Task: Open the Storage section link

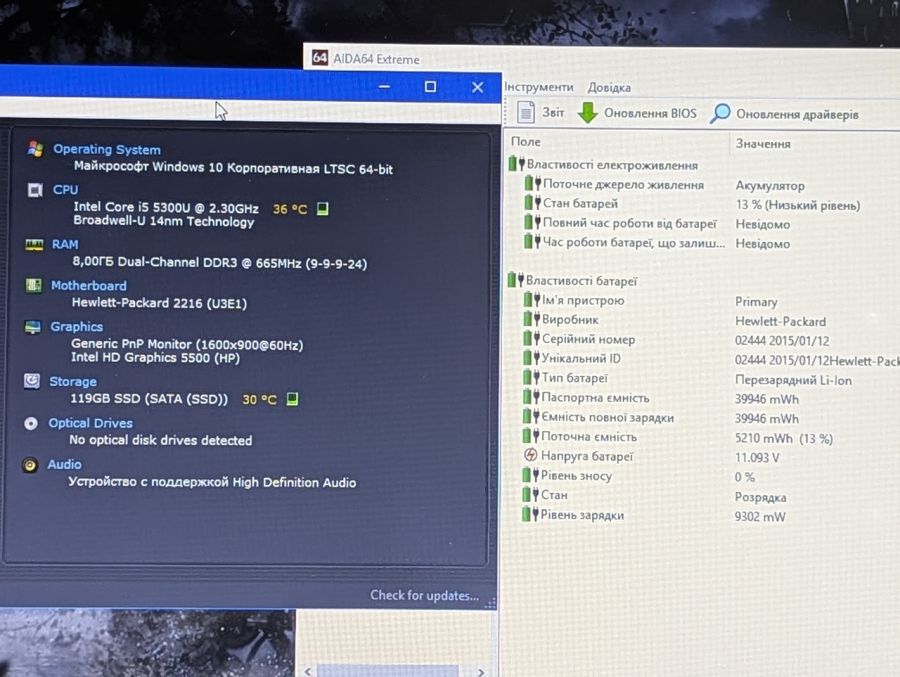Action: click(73, 381)
